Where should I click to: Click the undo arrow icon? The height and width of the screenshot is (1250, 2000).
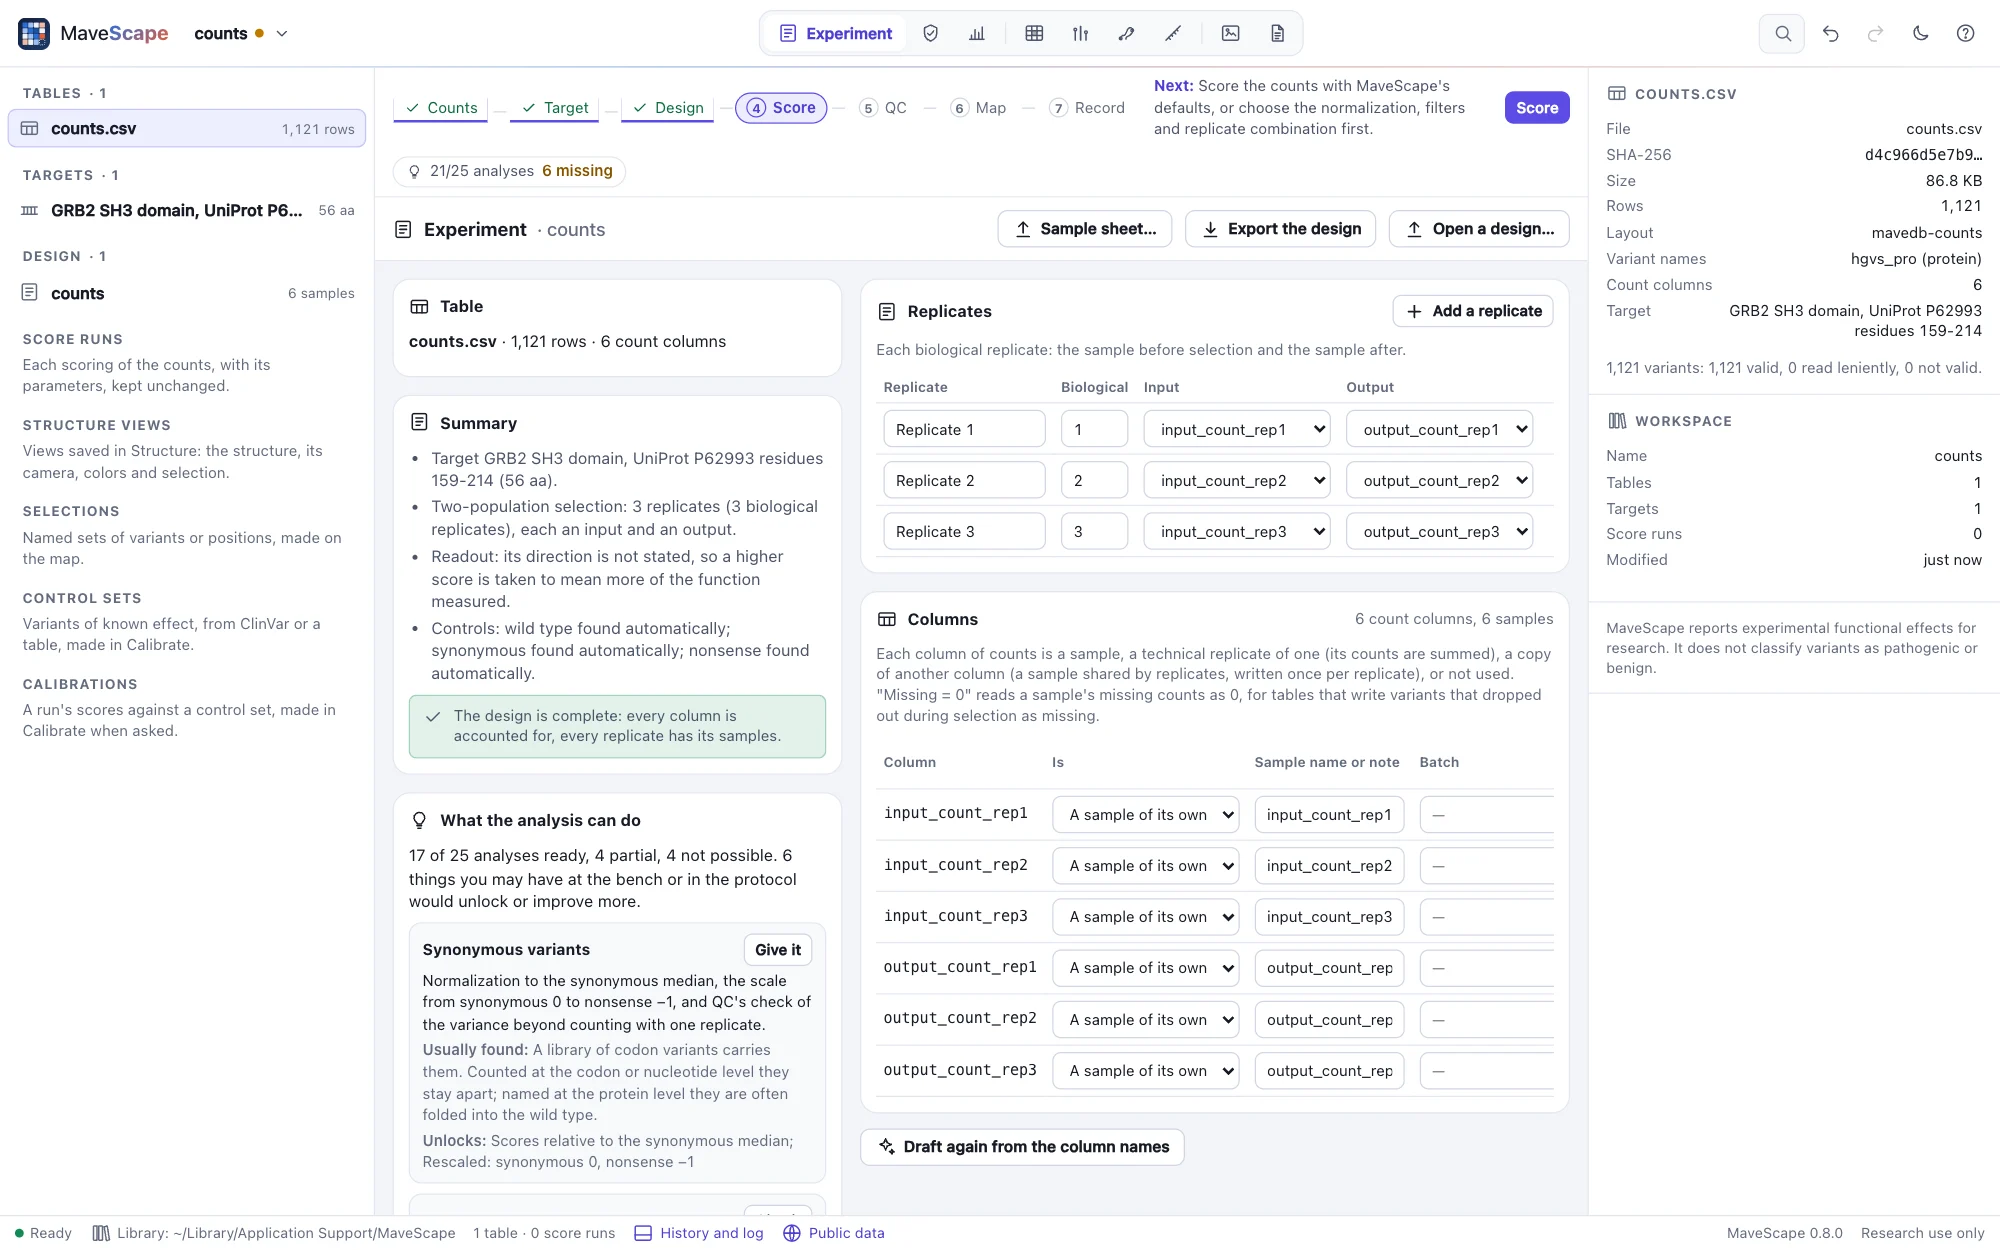click(1830, 33)
